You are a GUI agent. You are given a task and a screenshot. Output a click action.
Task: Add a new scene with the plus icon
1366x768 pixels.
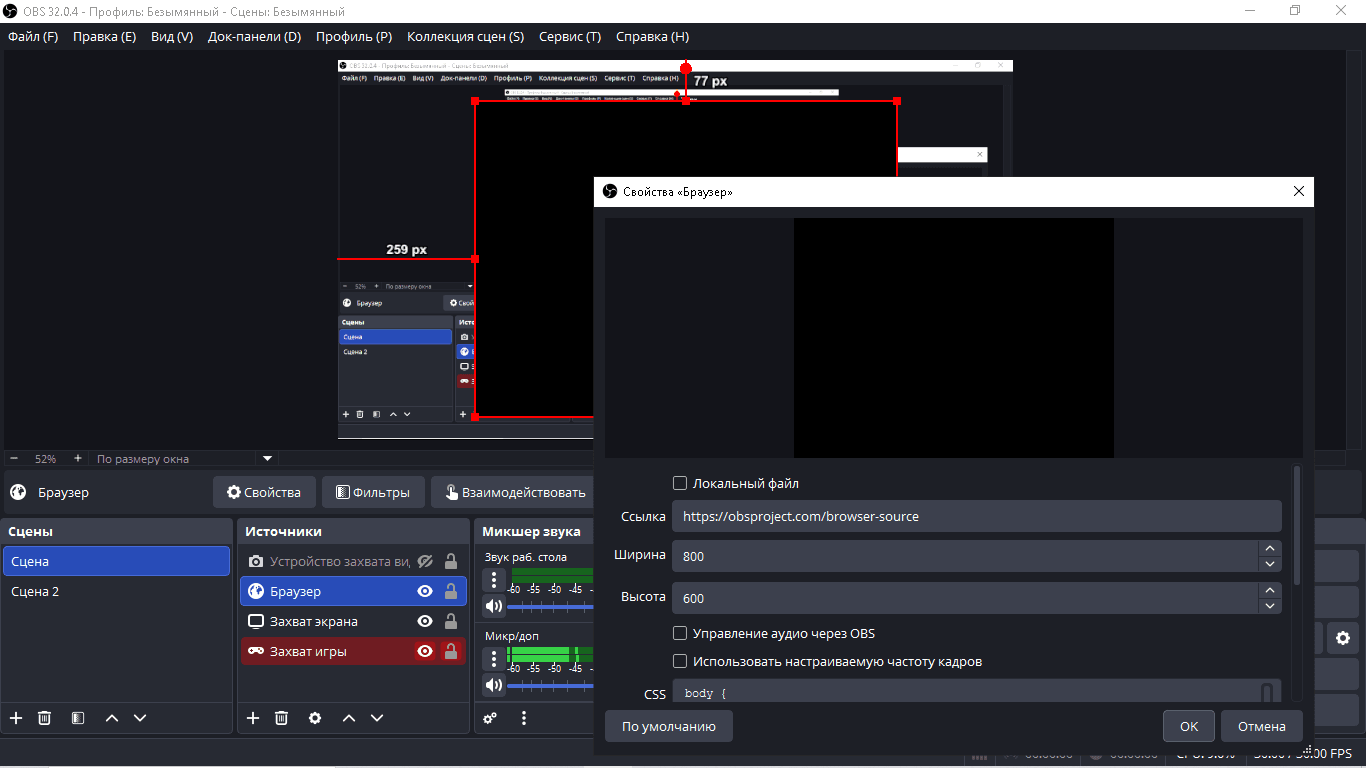16,718
